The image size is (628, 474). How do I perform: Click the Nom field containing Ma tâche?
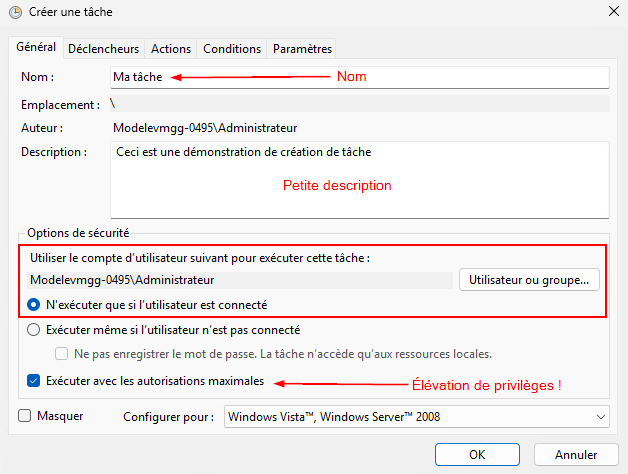(360, 77)
